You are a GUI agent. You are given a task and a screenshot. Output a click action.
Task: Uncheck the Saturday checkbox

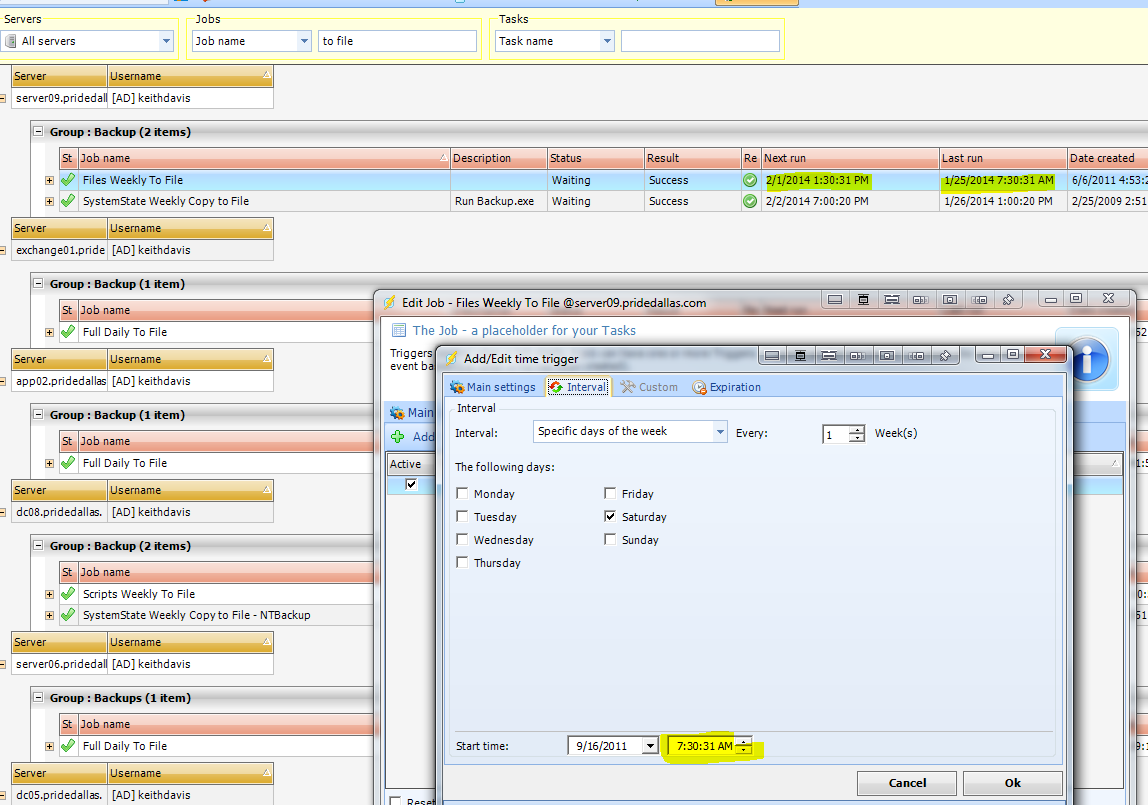click(x=610, y=517)
